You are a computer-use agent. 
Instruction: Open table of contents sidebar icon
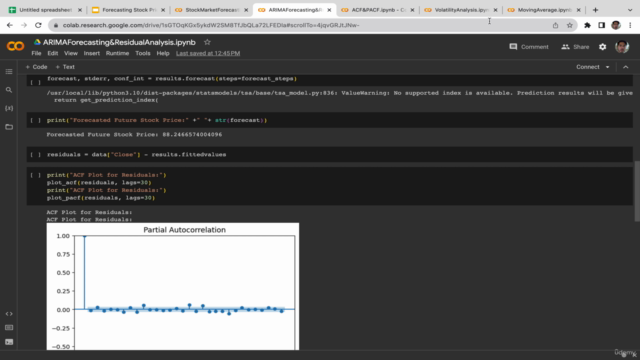point(9,71)
